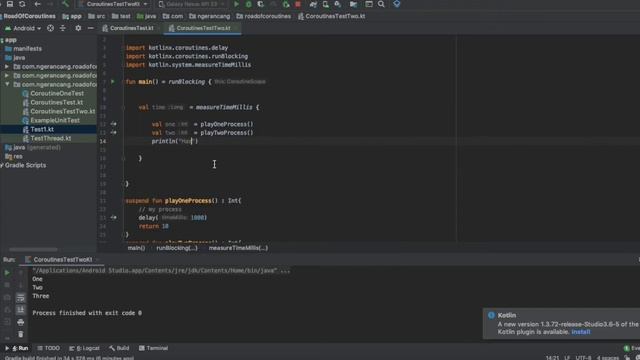Click the blue icon at toolbar's far right
Viewport: 640px width, 360px height.
(x=397, y=4)
